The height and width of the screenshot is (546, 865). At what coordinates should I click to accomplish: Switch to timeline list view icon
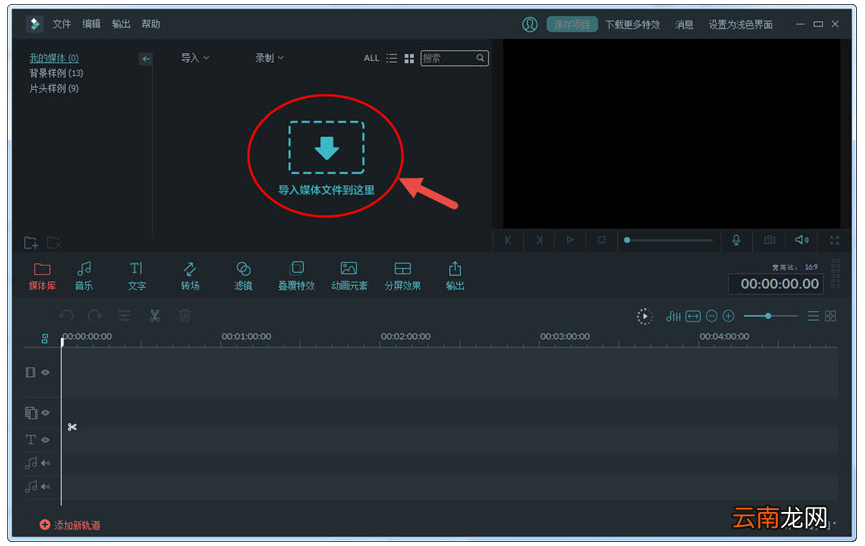813,316
